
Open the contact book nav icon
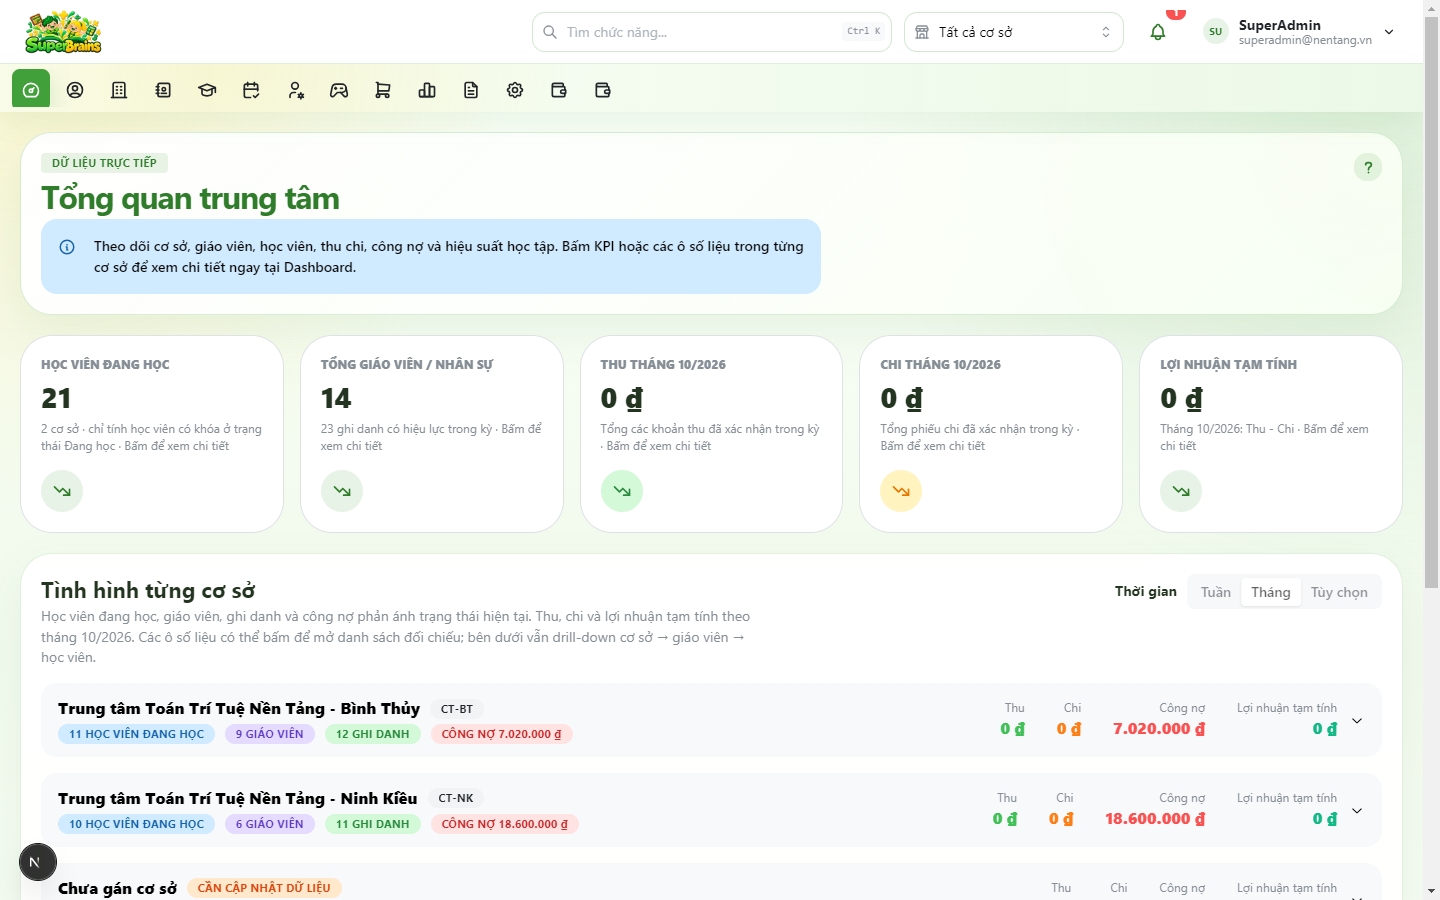click(163, 90)
